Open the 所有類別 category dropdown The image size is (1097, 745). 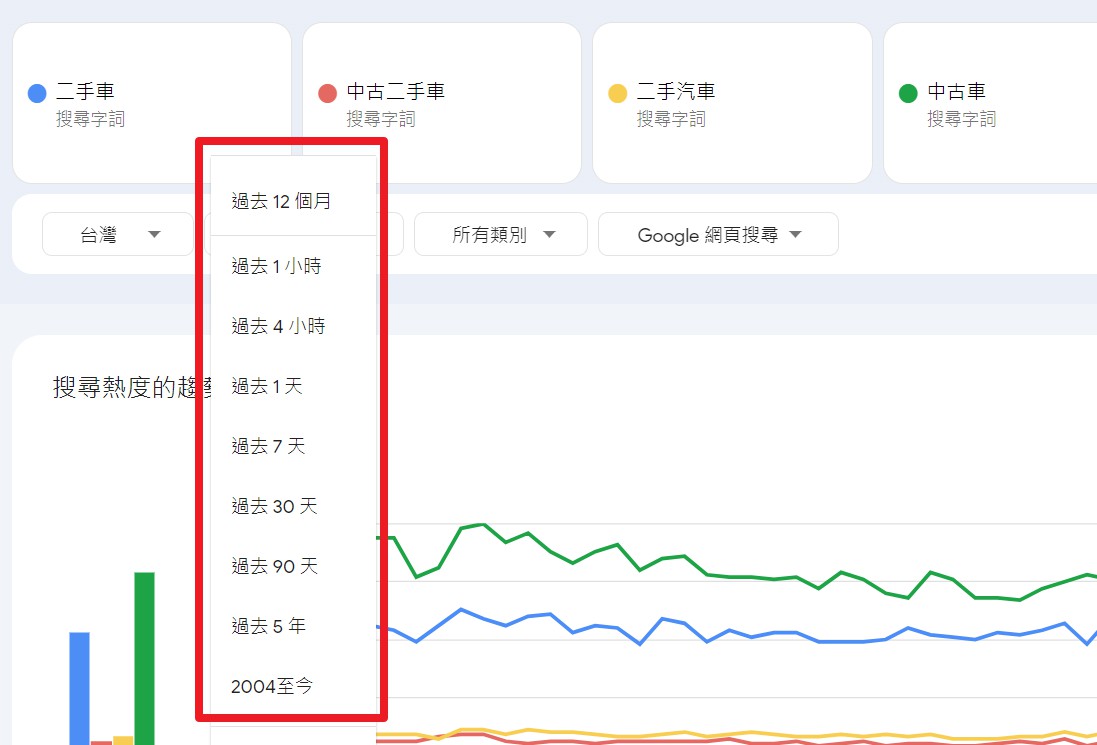(x=500, y=234)
